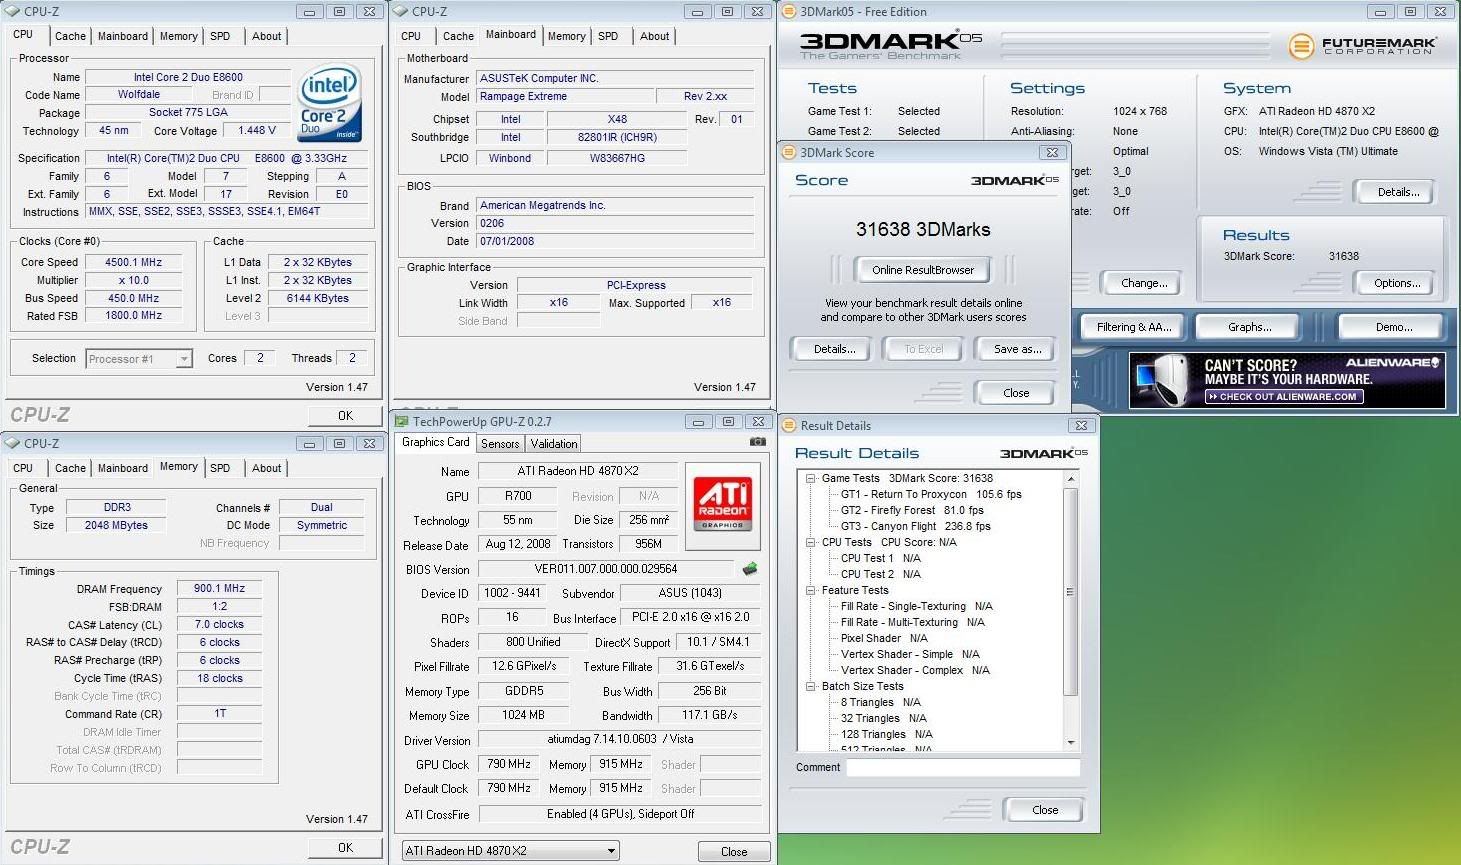Select SPD tab in CPU-Z Mainboard window
This screenshot has height=865, width=1461.
tap(608, 36)
